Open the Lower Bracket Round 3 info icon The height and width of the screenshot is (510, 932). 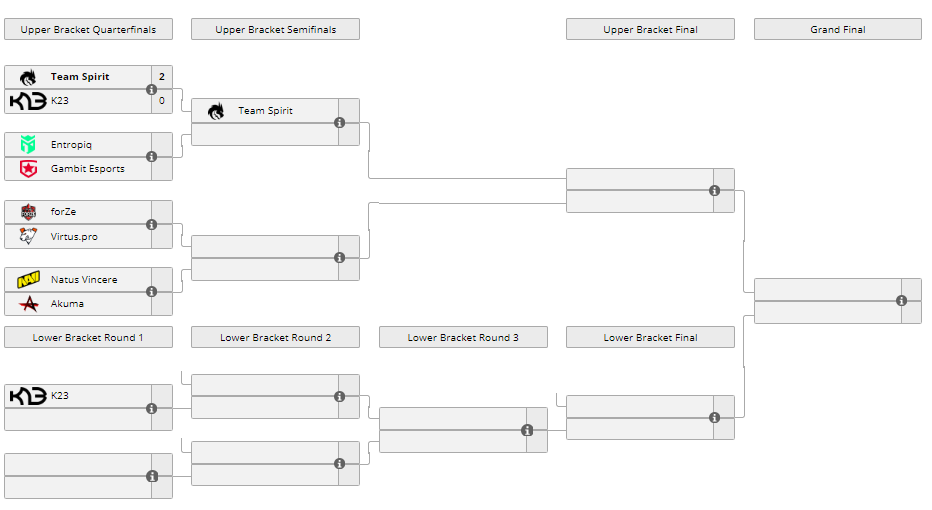point(527,430)
